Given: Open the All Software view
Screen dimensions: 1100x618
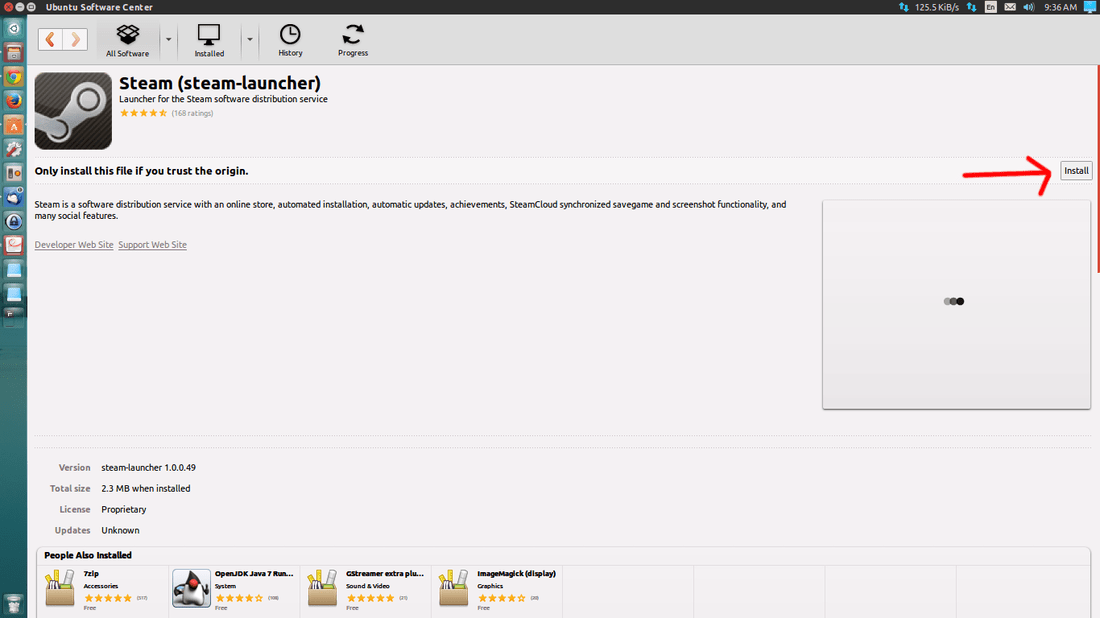Looking at the screenshot, I should (128, 40).
